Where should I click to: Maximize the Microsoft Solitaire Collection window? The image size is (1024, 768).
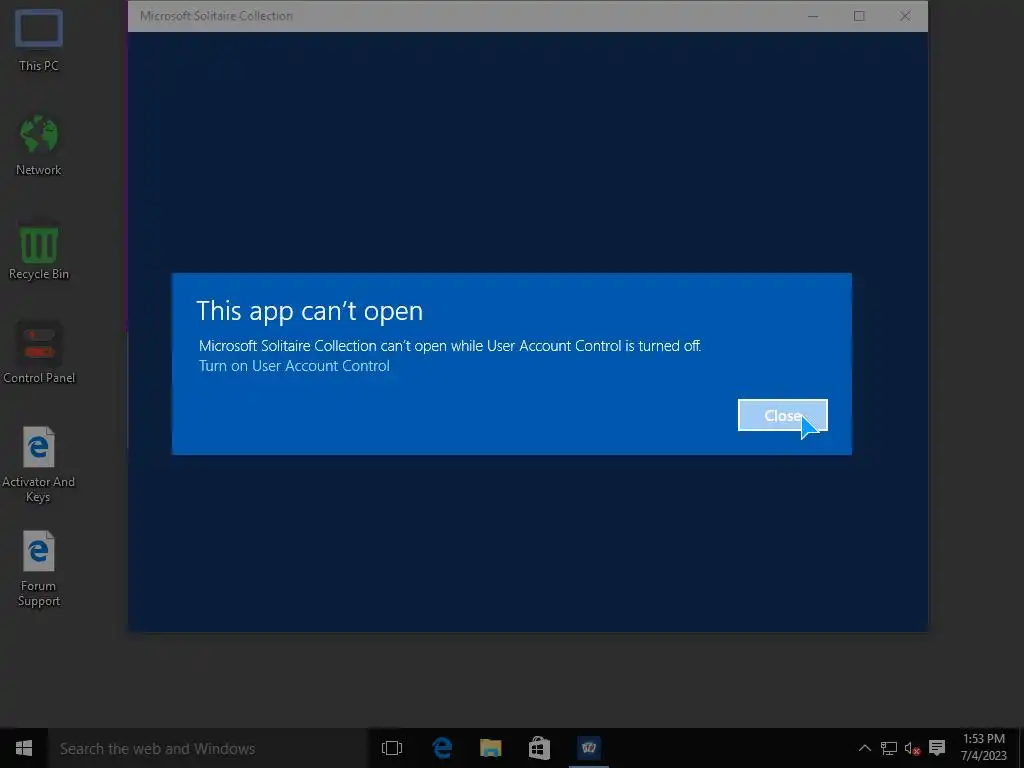pyautogui.click(x=859, y=16)
